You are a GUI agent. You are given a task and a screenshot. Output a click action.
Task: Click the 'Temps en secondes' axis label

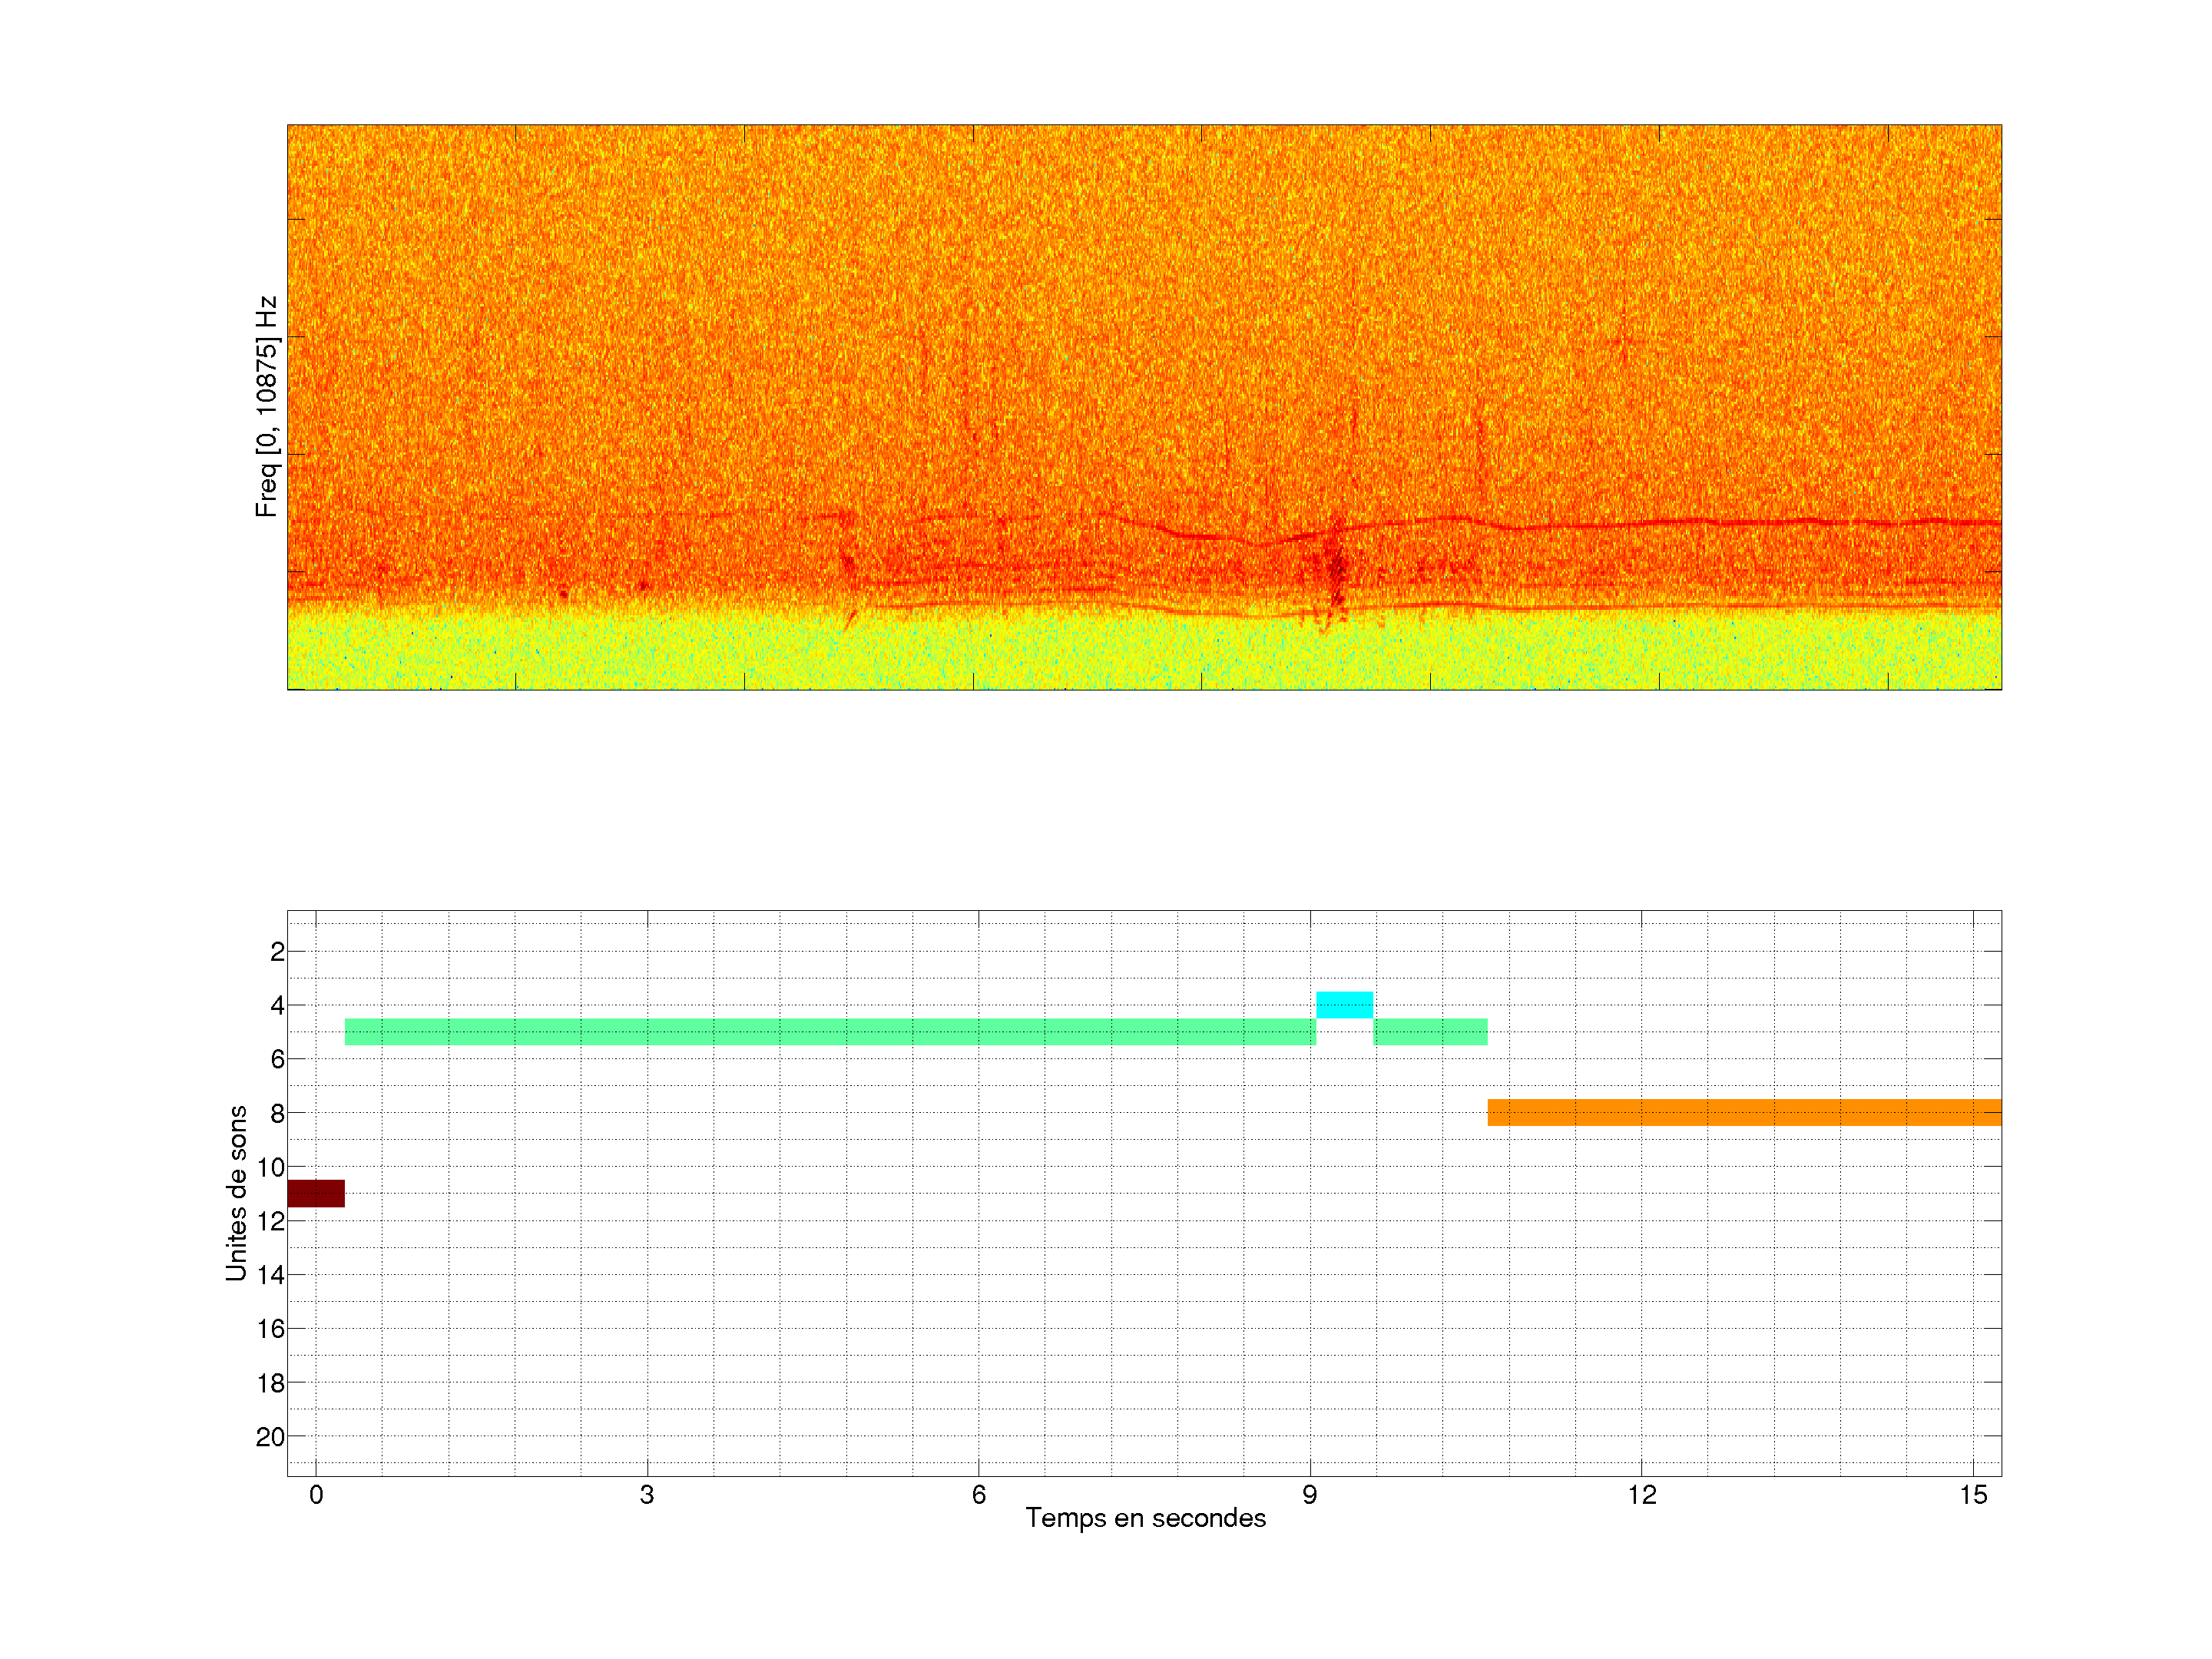click(1145, 1518)
